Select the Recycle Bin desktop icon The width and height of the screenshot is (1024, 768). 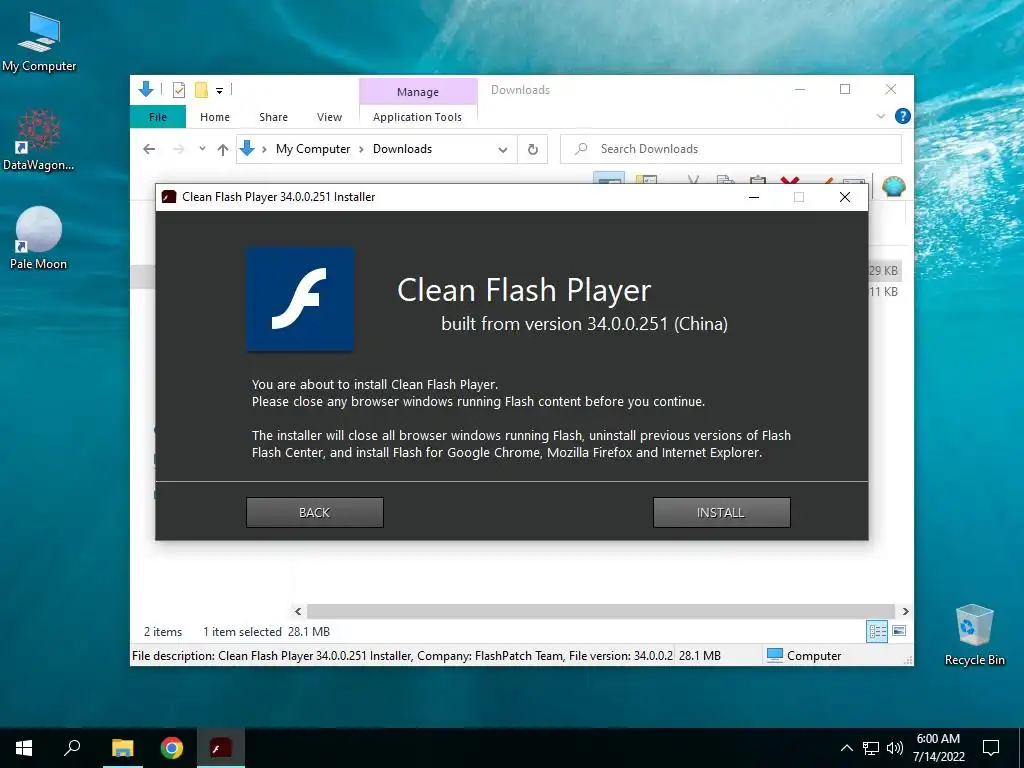coord(974,635)
